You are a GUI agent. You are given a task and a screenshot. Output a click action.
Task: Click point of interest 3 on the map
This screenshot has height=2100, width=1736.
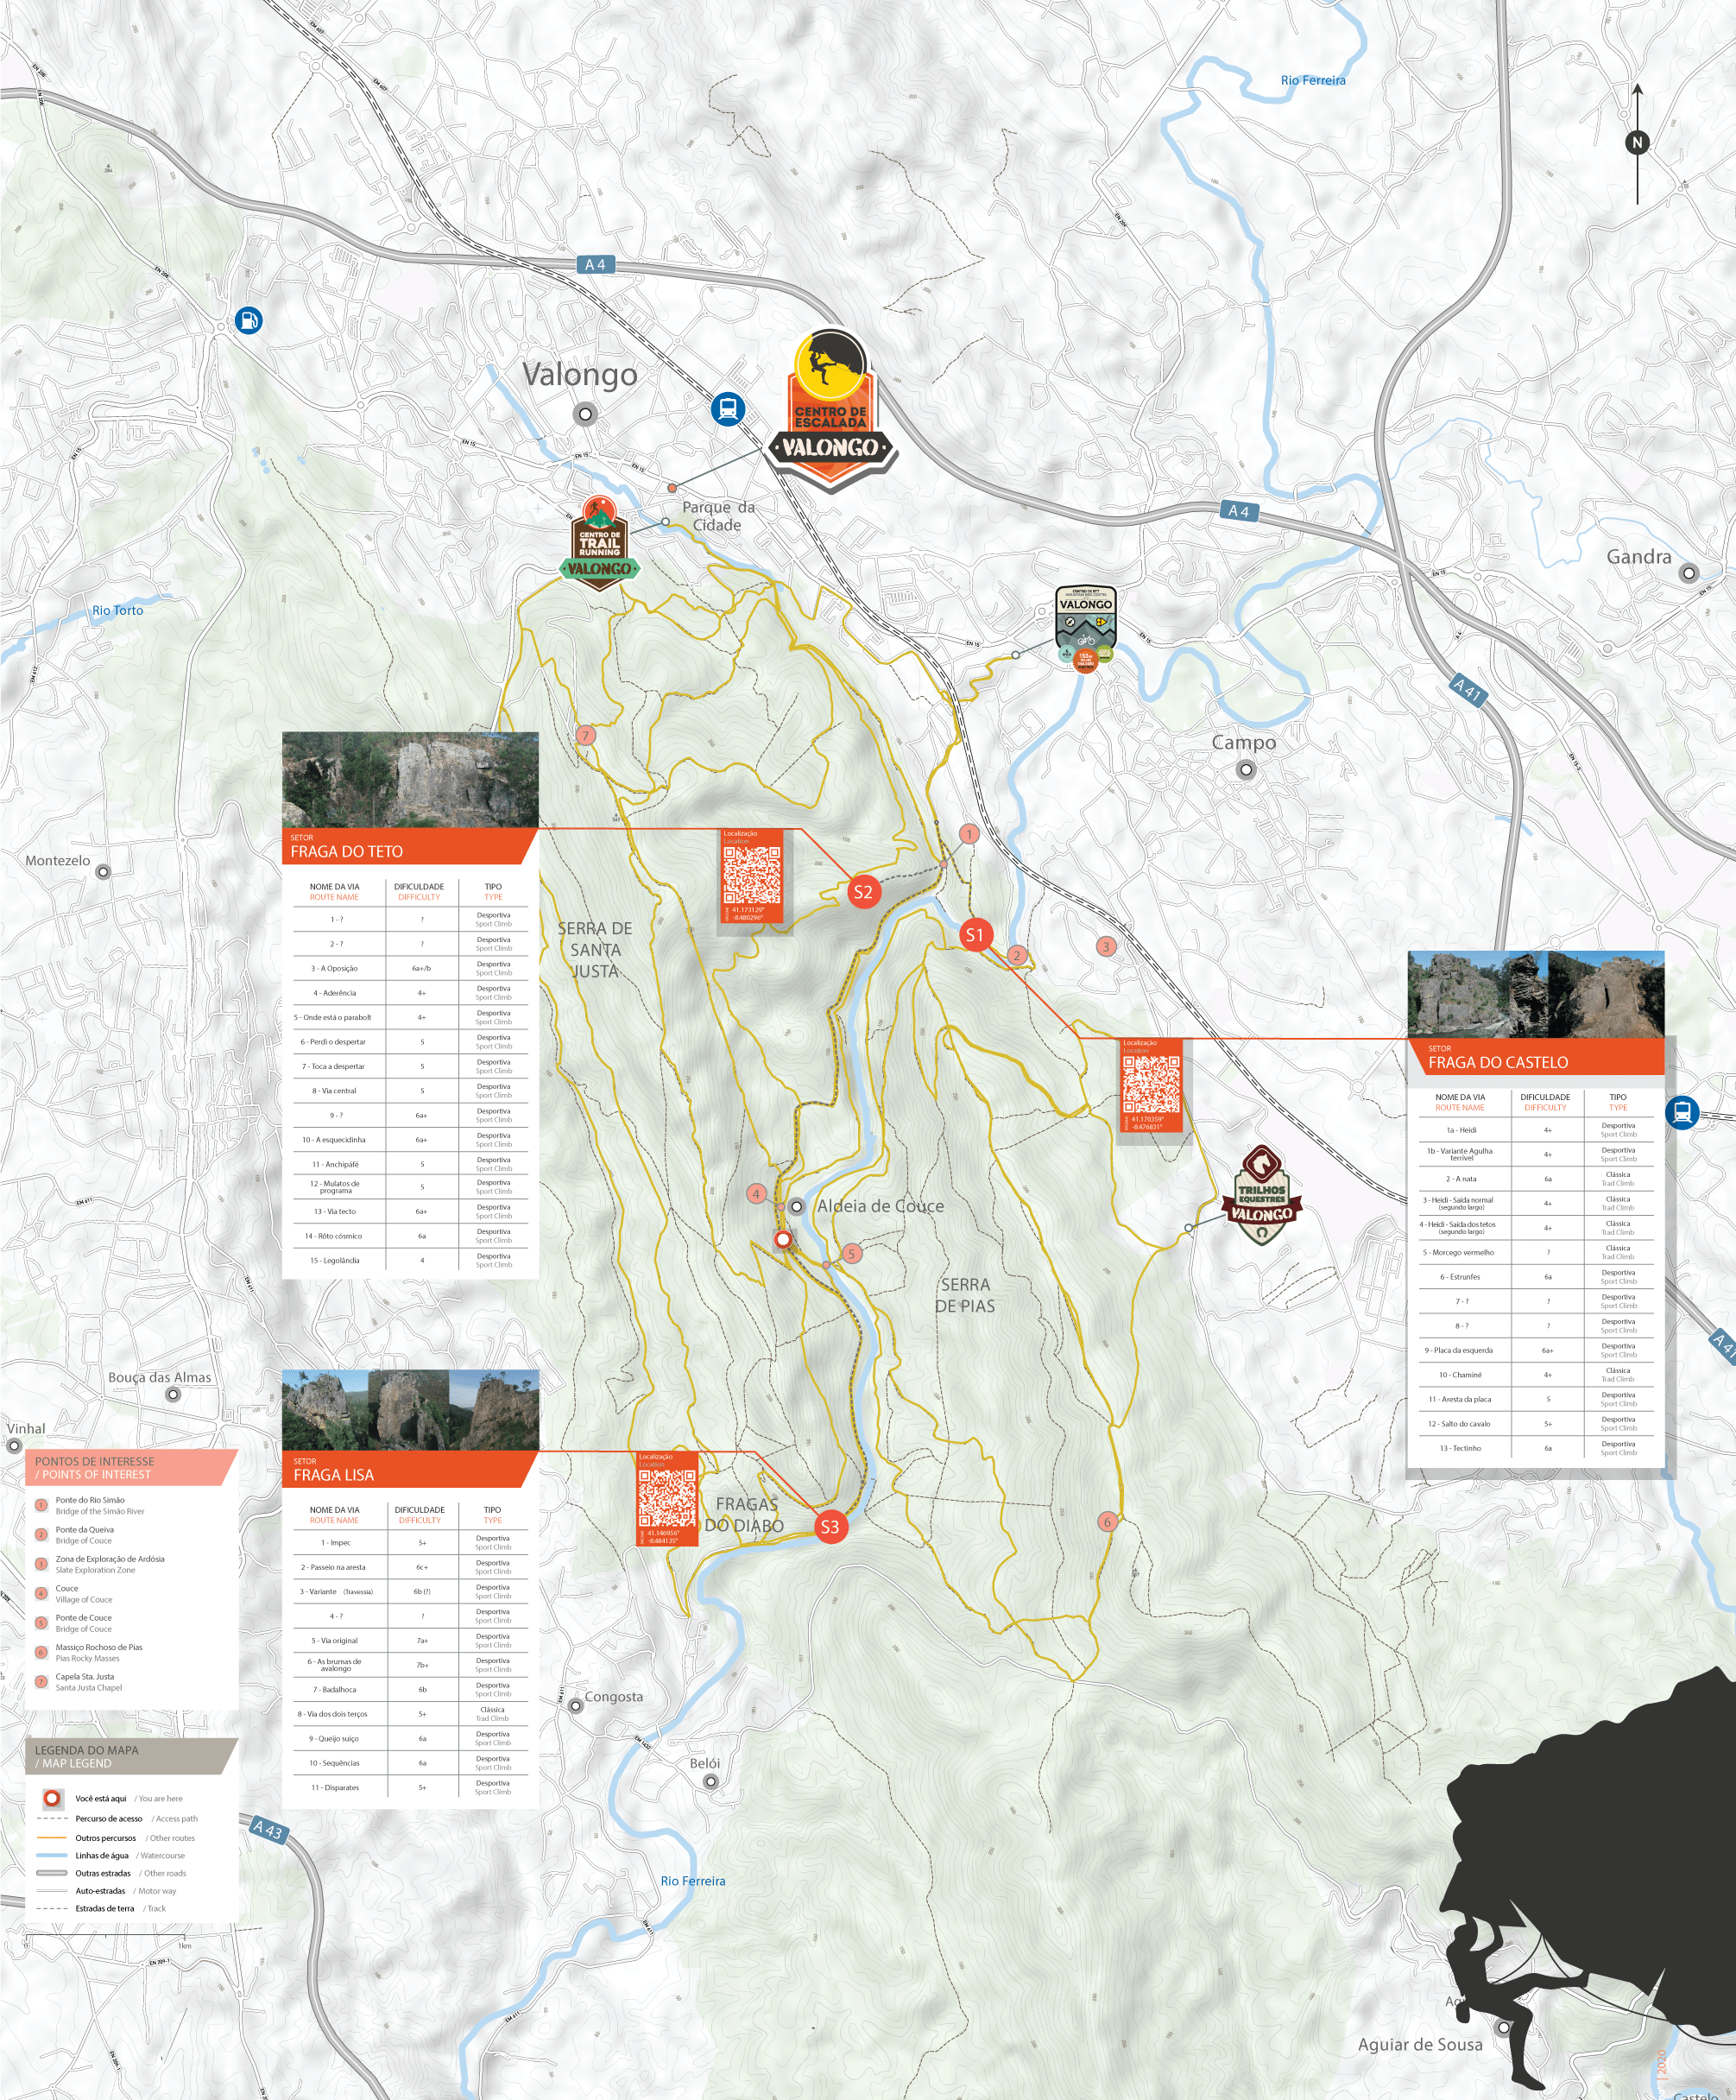pyautogui.click(x=1105, y=945)
